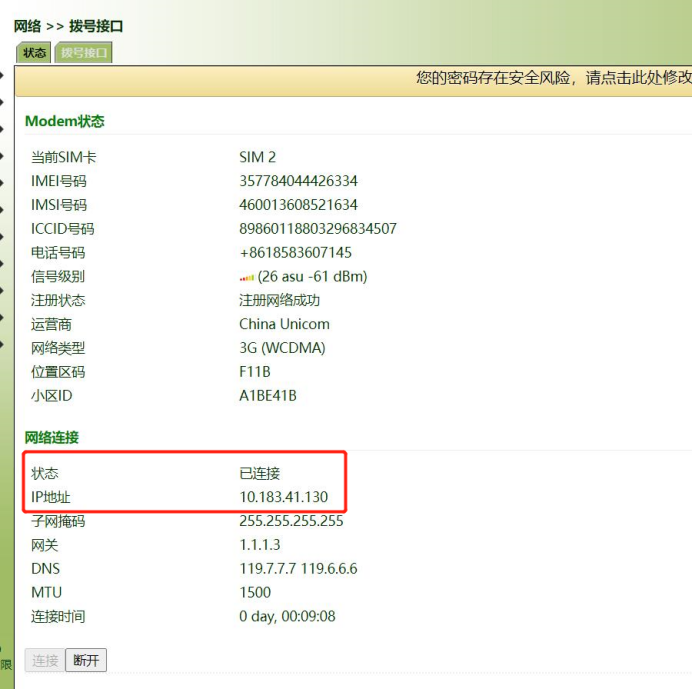Click the Modem状态 section heading
This screenshot has width=693, height=690.
64,121
